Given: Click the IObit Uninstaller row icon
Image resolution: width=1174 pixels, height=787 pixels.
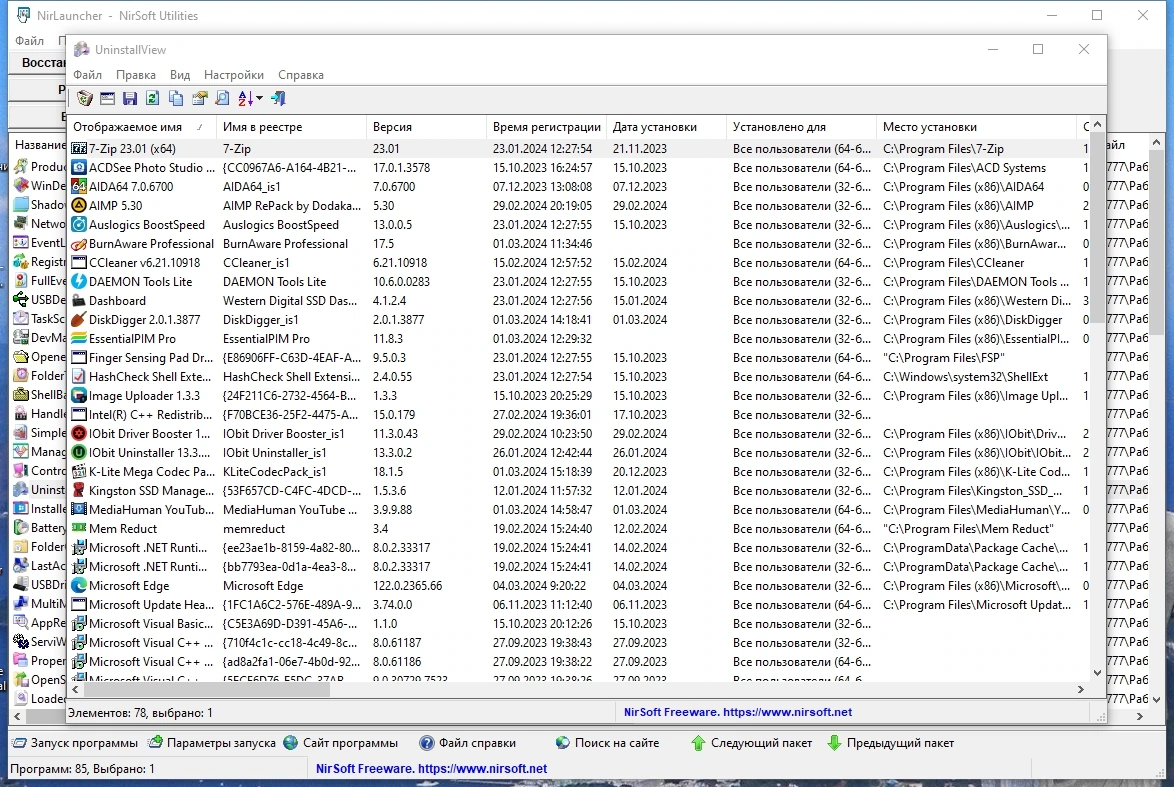Looking at the screenshot, I should 79,452.
